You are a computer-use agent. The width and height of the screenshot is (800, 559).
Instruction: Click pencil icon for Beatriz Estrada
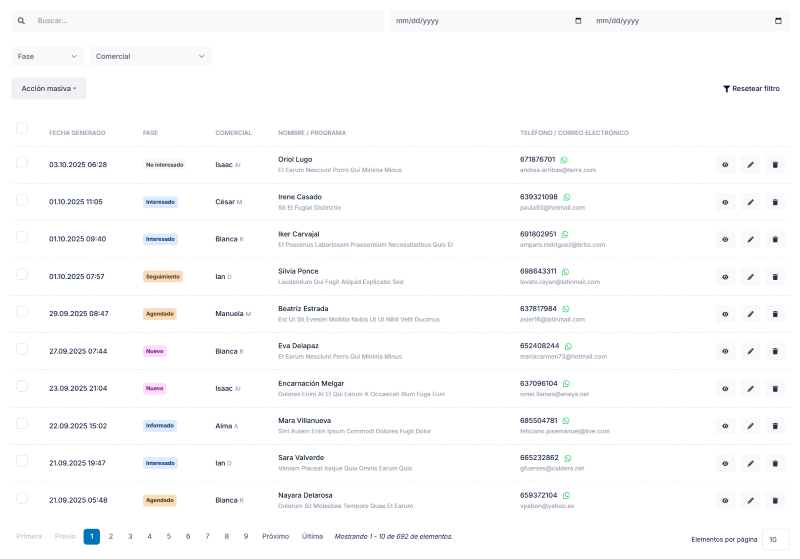(x=750, y=314)
